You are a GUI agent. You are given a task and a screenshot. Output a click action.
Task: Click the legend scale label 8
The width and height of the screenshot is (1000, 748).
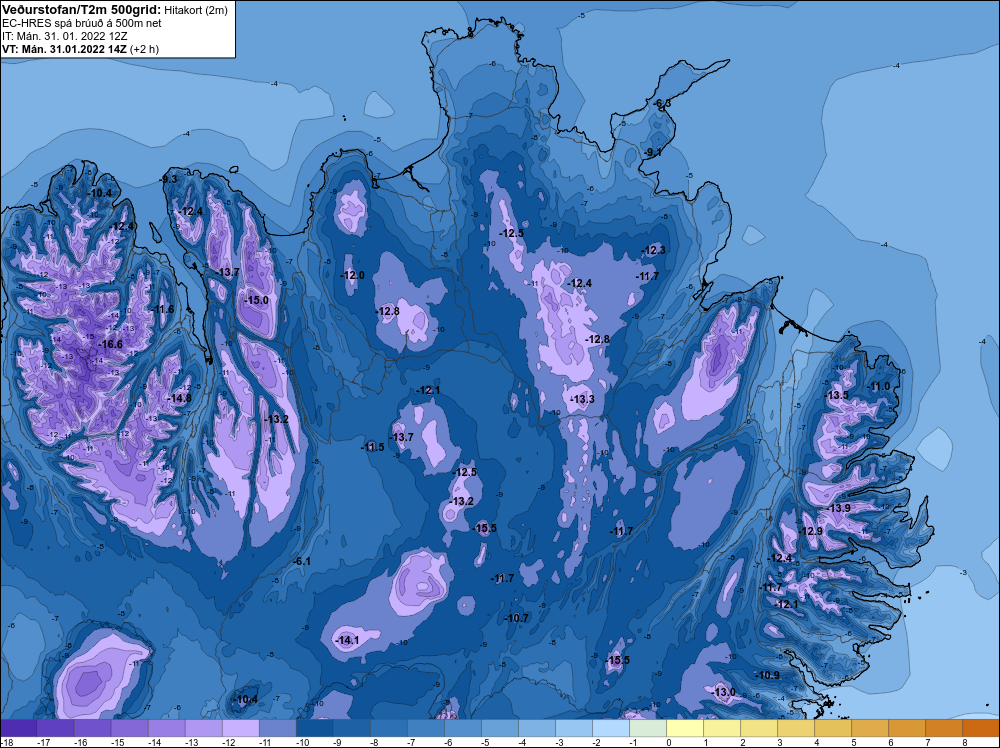965,742
